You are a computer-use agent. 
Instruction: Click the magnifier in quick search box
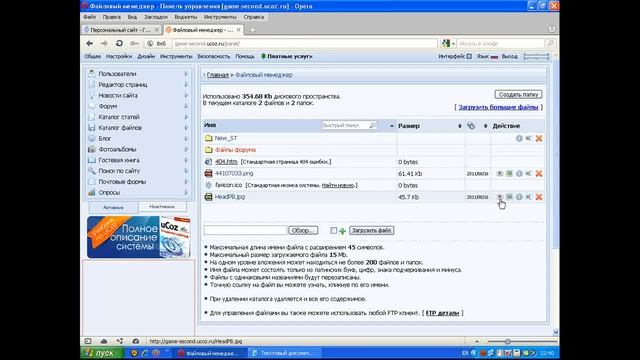click(372, 125)
